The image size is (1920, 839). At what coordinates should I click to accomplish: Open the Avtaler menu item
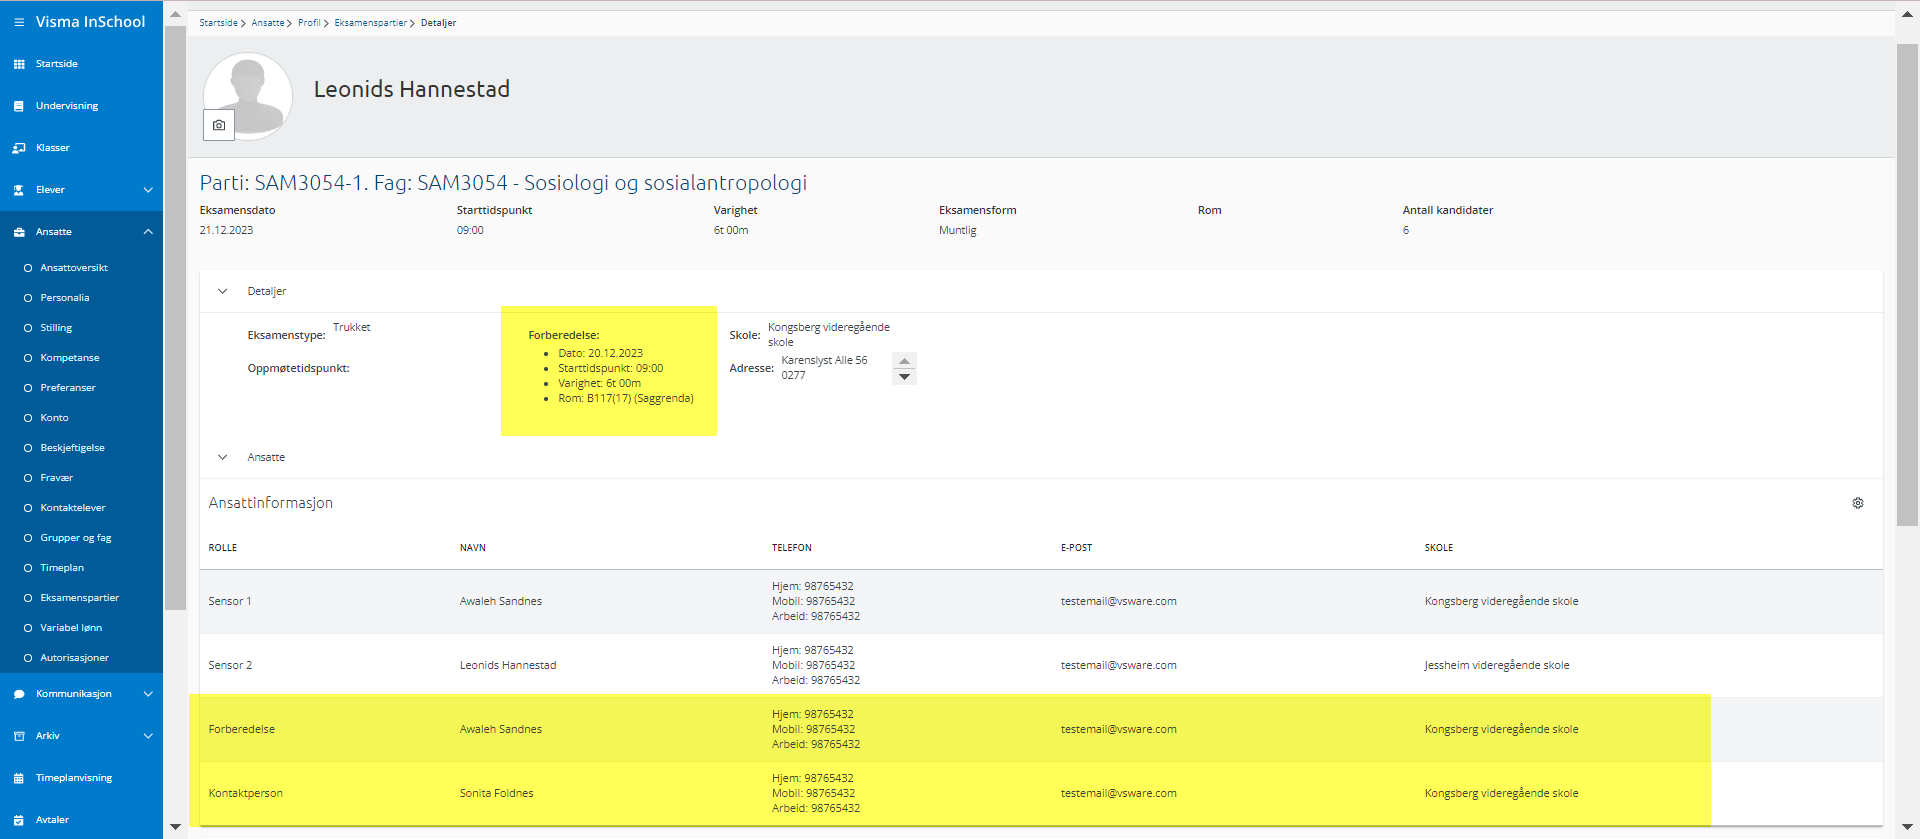coord(52,820)
